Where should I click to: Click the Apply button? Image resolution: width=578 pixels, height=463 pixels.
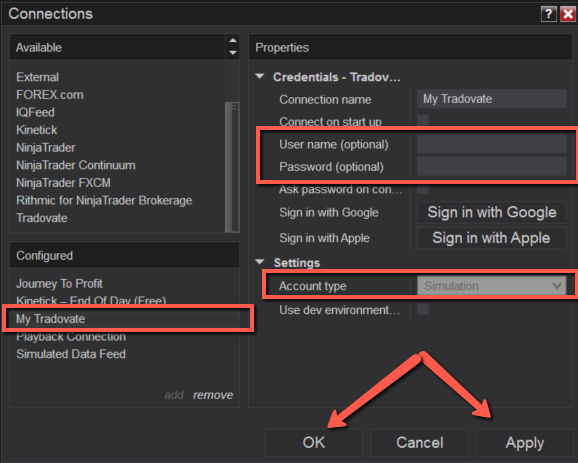pos(525,442)
